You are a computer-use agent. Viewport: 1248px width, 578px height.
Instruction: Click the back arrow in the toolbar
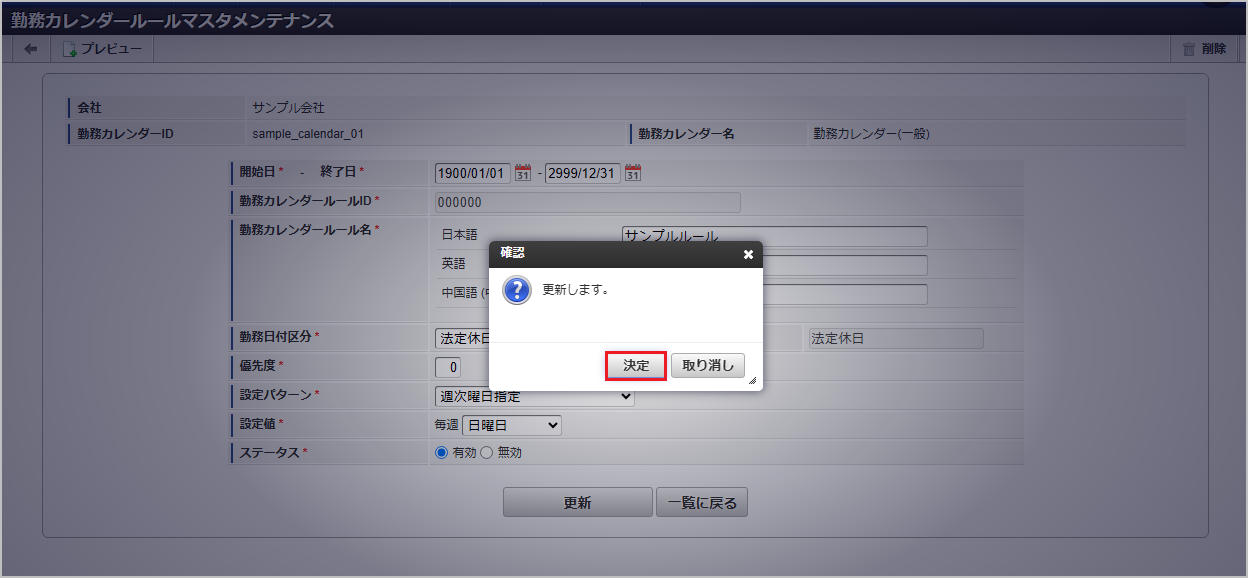click(x=29, y=48)
